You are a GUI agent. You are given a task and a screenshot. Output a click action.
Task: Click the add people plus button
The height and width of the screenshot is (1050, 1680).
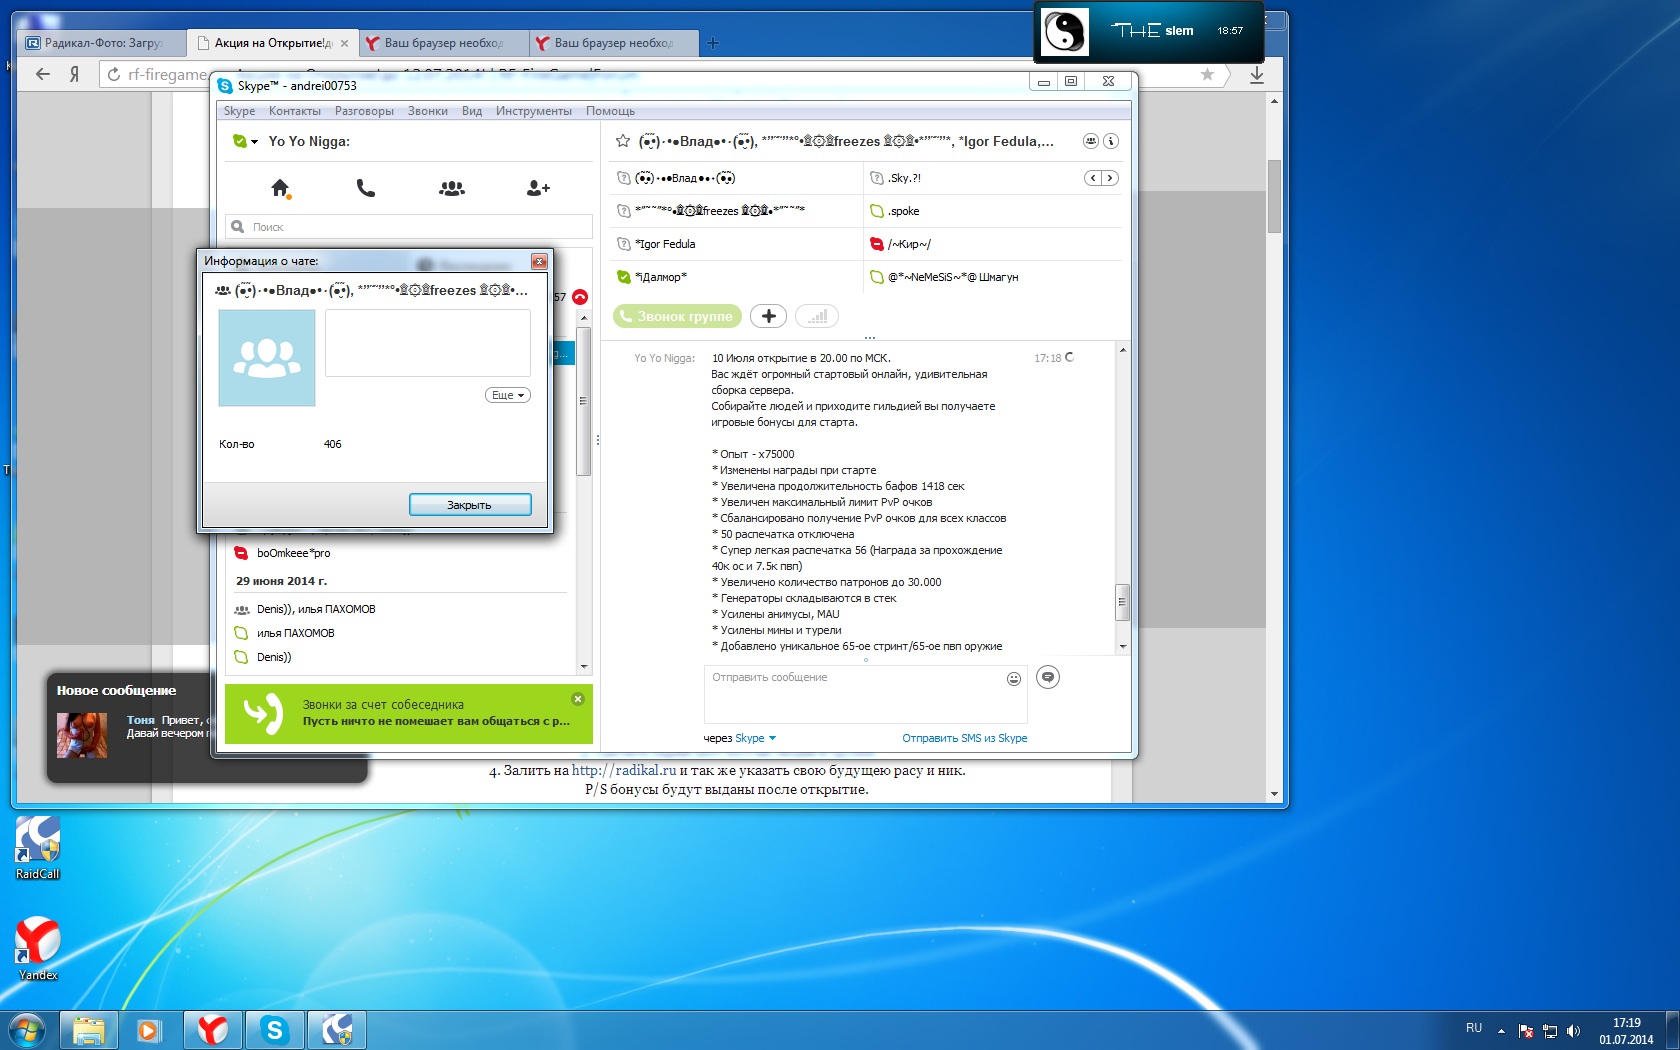tap(768, 316)
